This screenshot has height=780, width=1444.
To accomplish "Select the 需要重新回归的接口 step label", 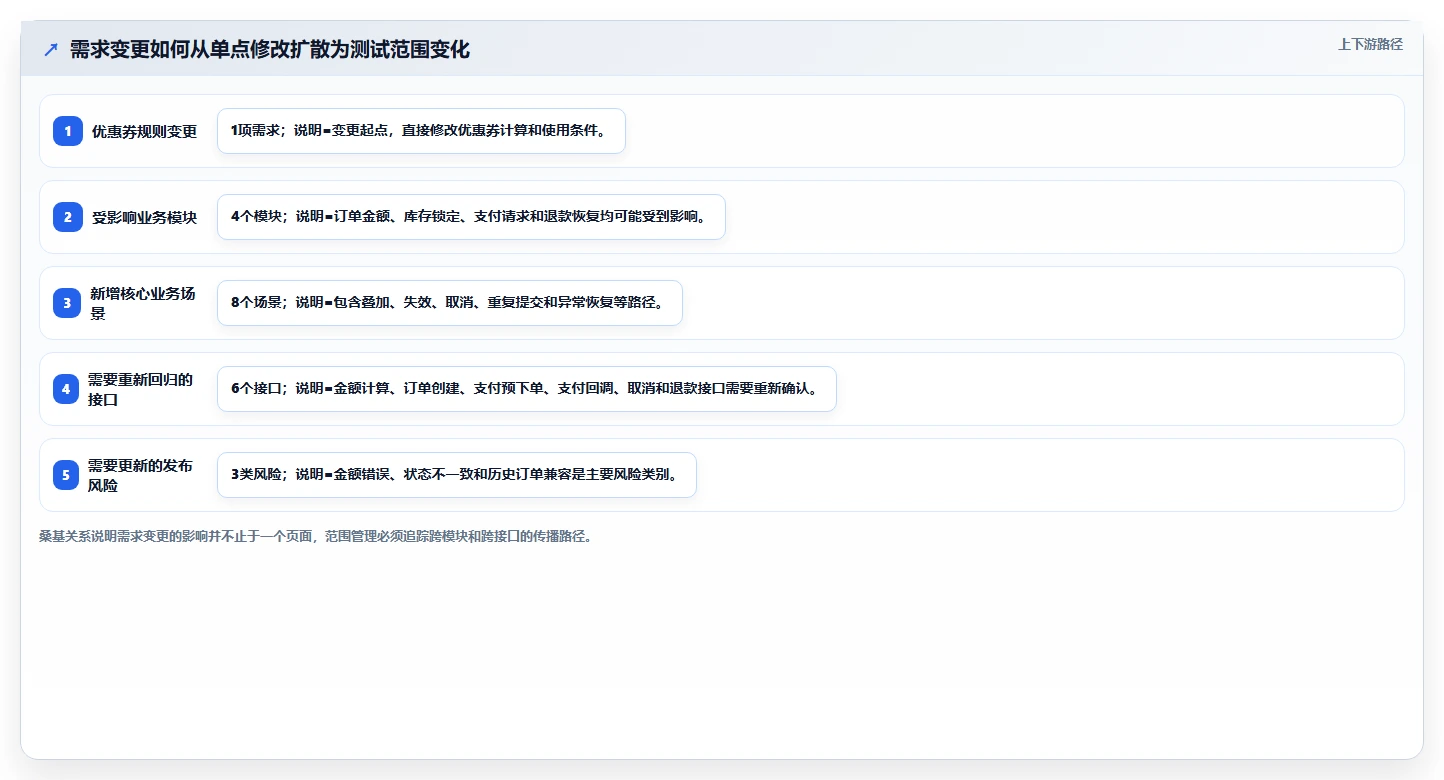I will 142,389.
